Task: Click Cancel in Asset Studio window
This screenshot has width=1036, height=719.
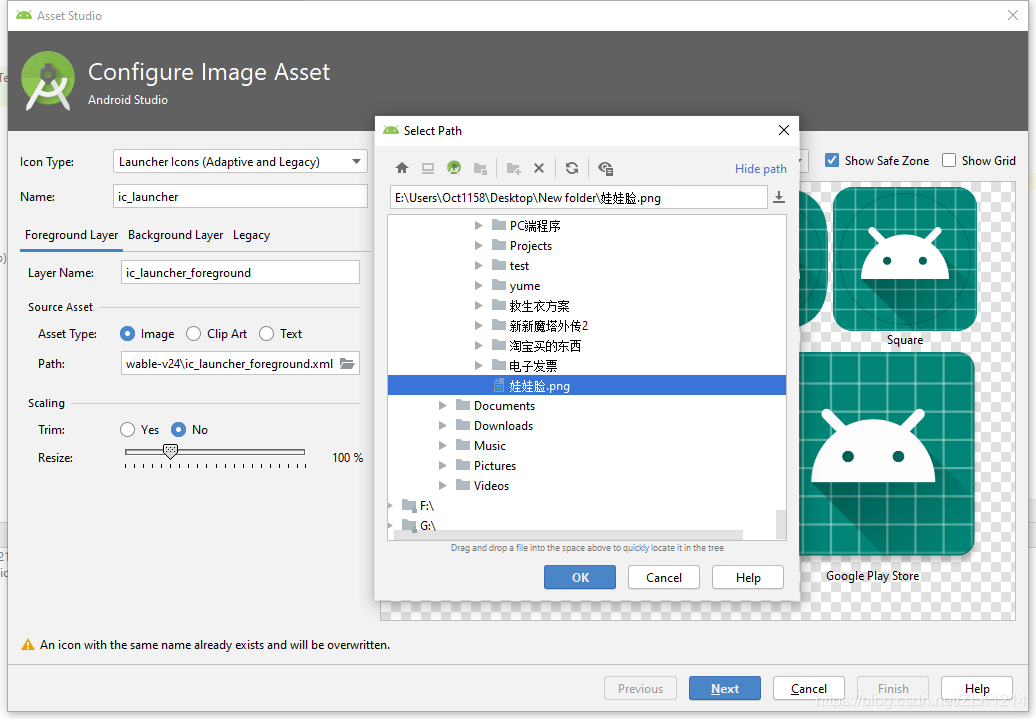Action: (x=809, y=688)
